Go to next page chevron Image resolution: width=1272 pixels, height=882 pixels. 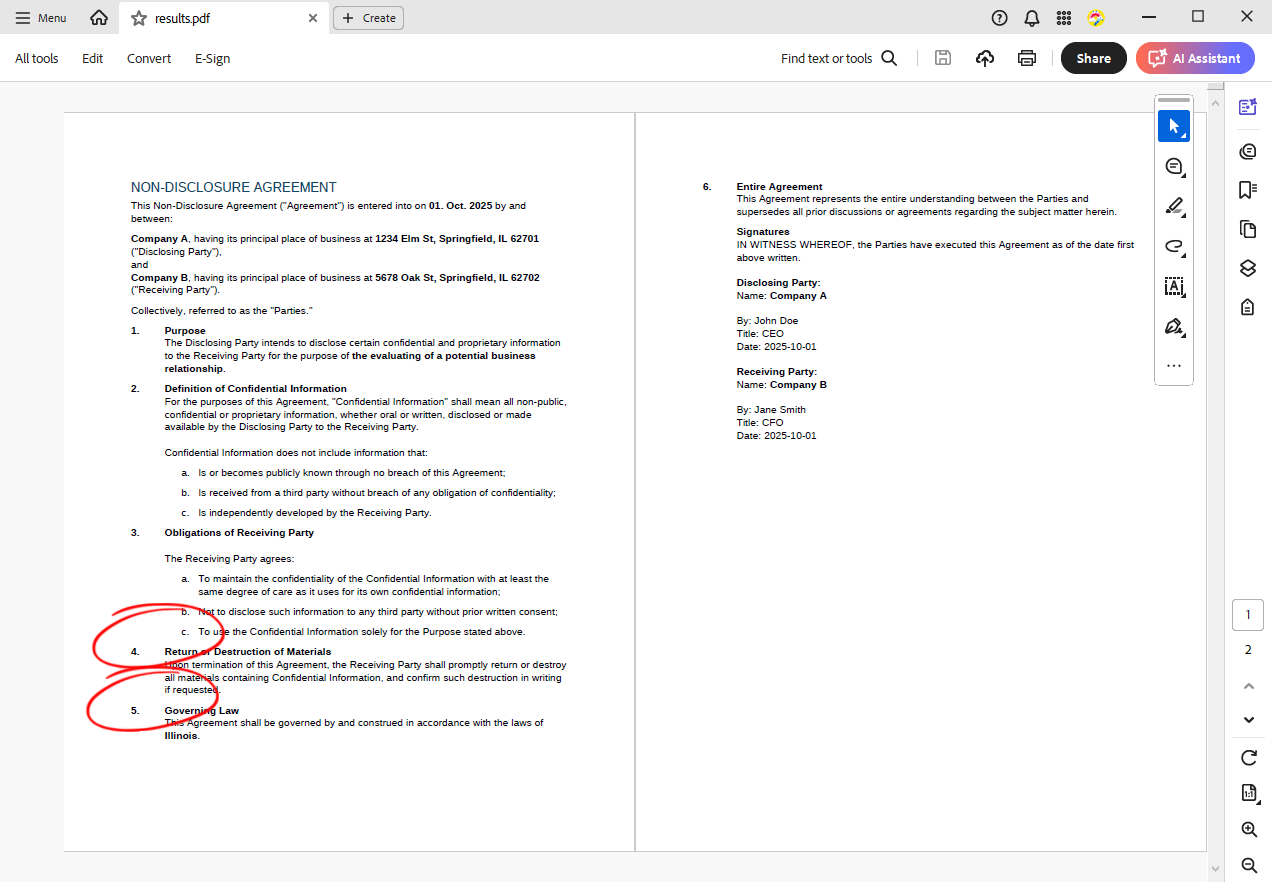(x=1248, y=720)
